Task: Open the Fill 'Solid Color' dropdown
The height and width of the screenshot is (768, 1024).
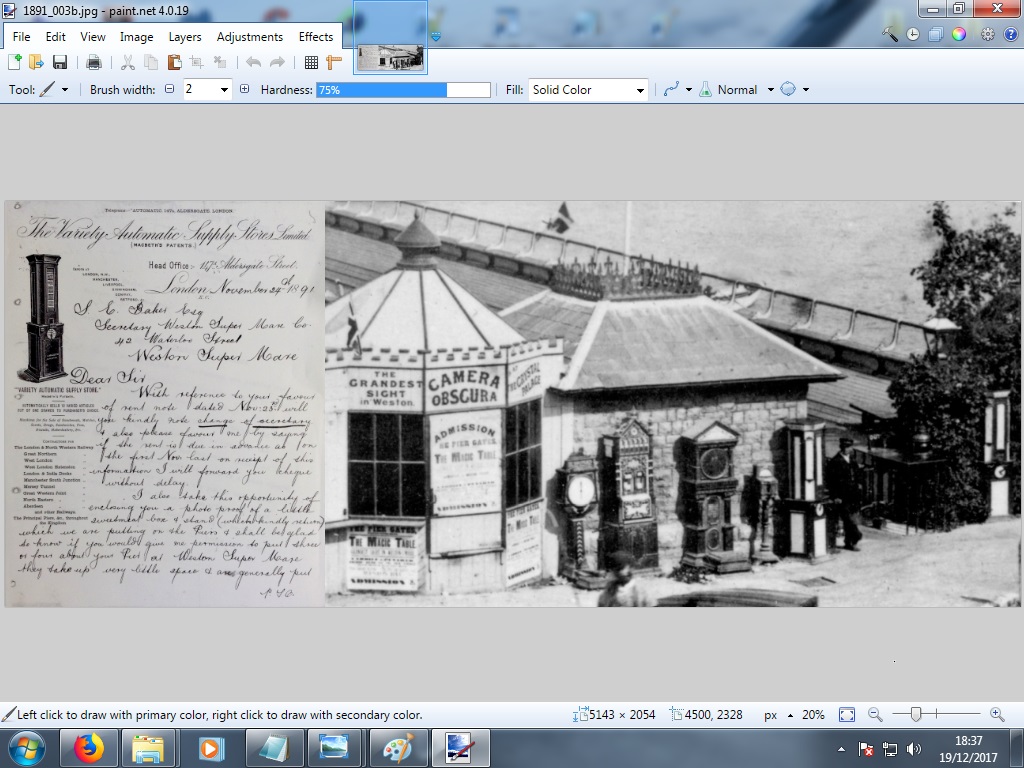Action: [x=638, y=89]
